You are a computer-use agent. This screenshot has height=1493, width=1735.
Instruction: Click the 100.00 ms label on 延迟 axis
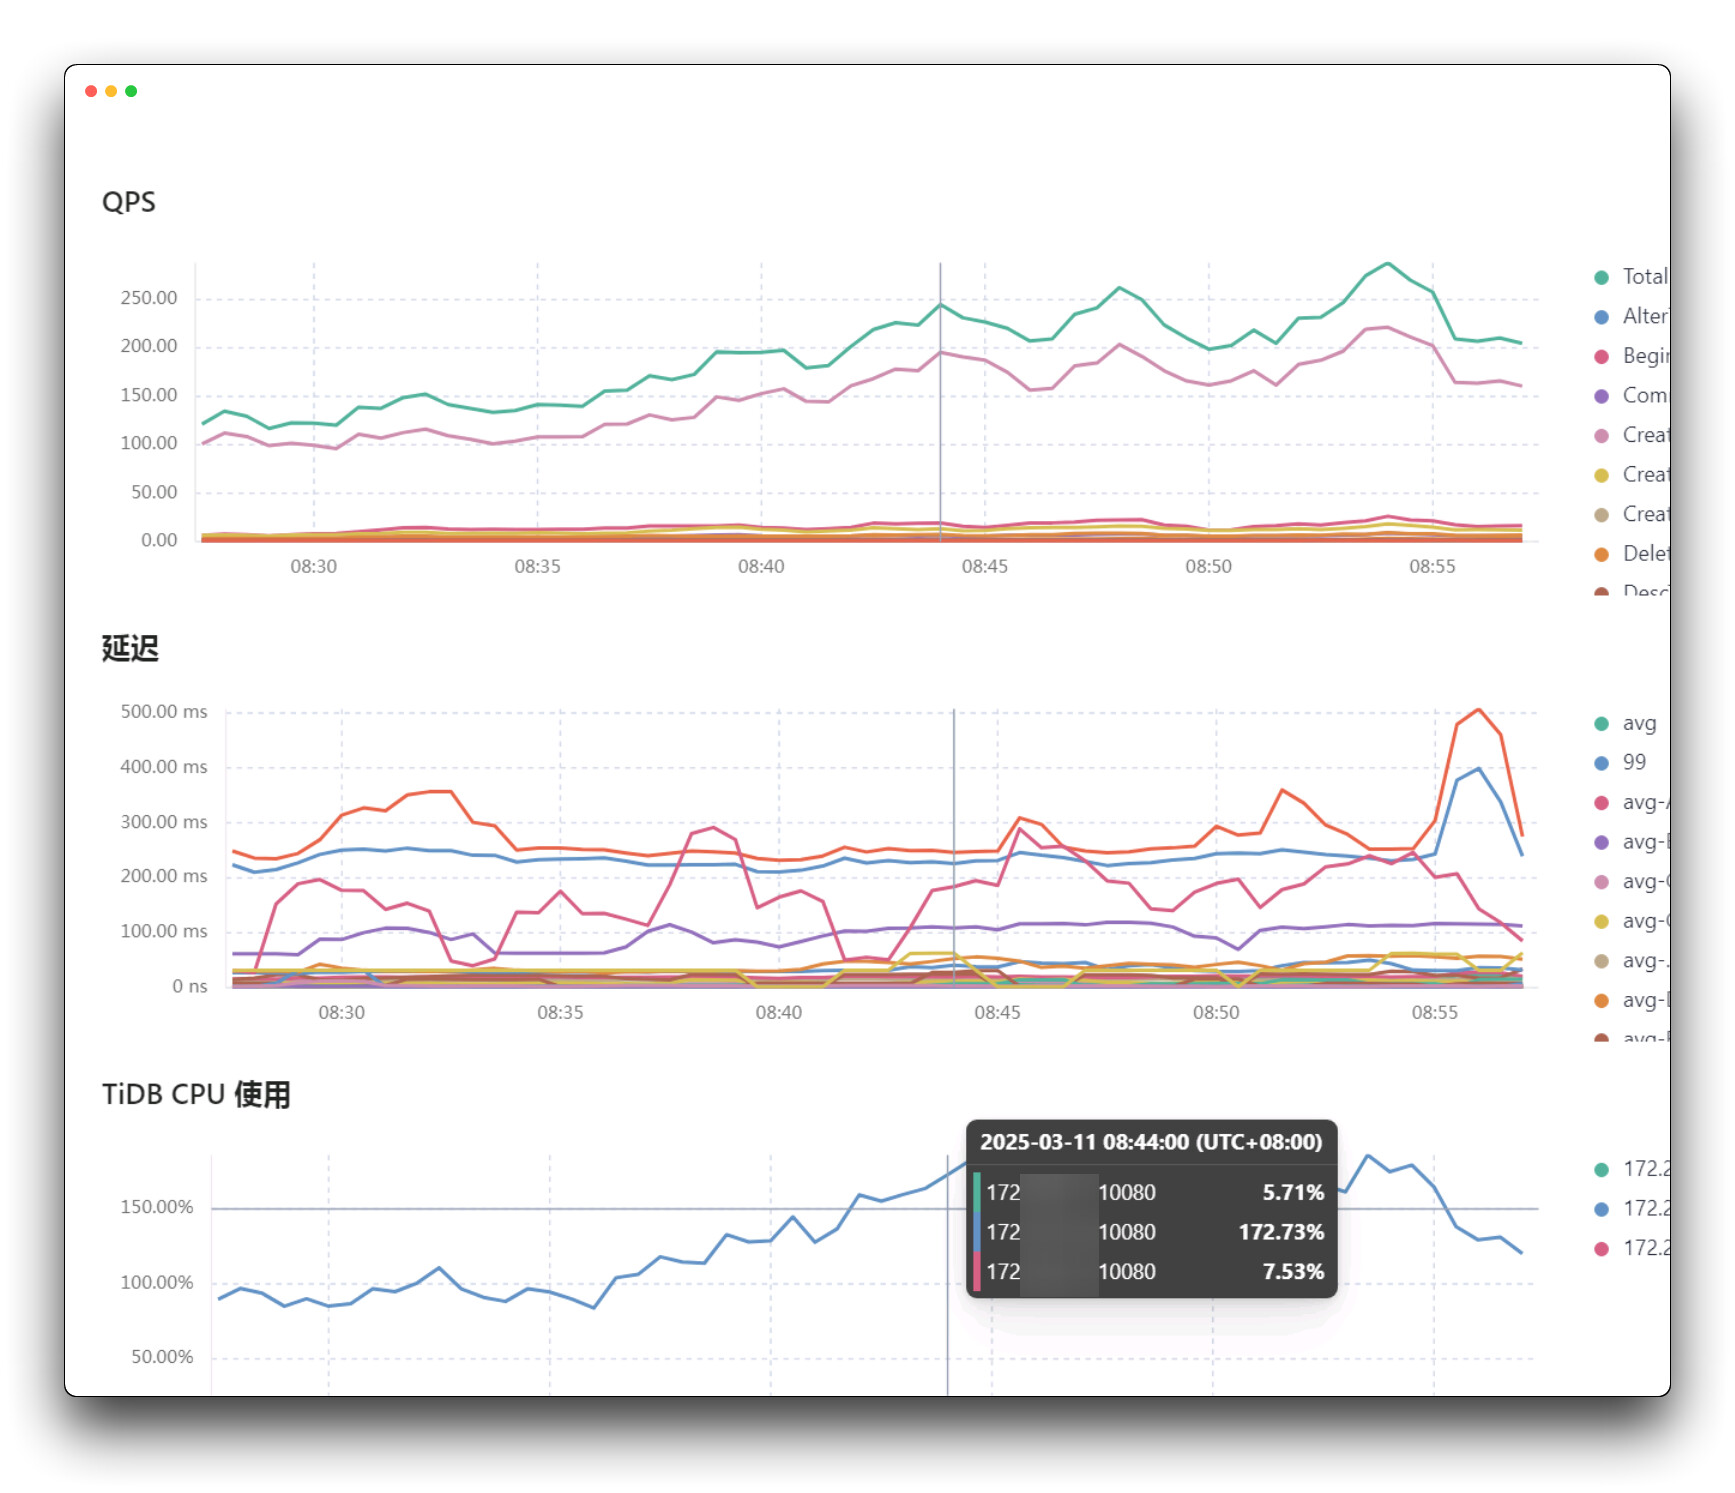pyautogui.click(x=164, y=931)
